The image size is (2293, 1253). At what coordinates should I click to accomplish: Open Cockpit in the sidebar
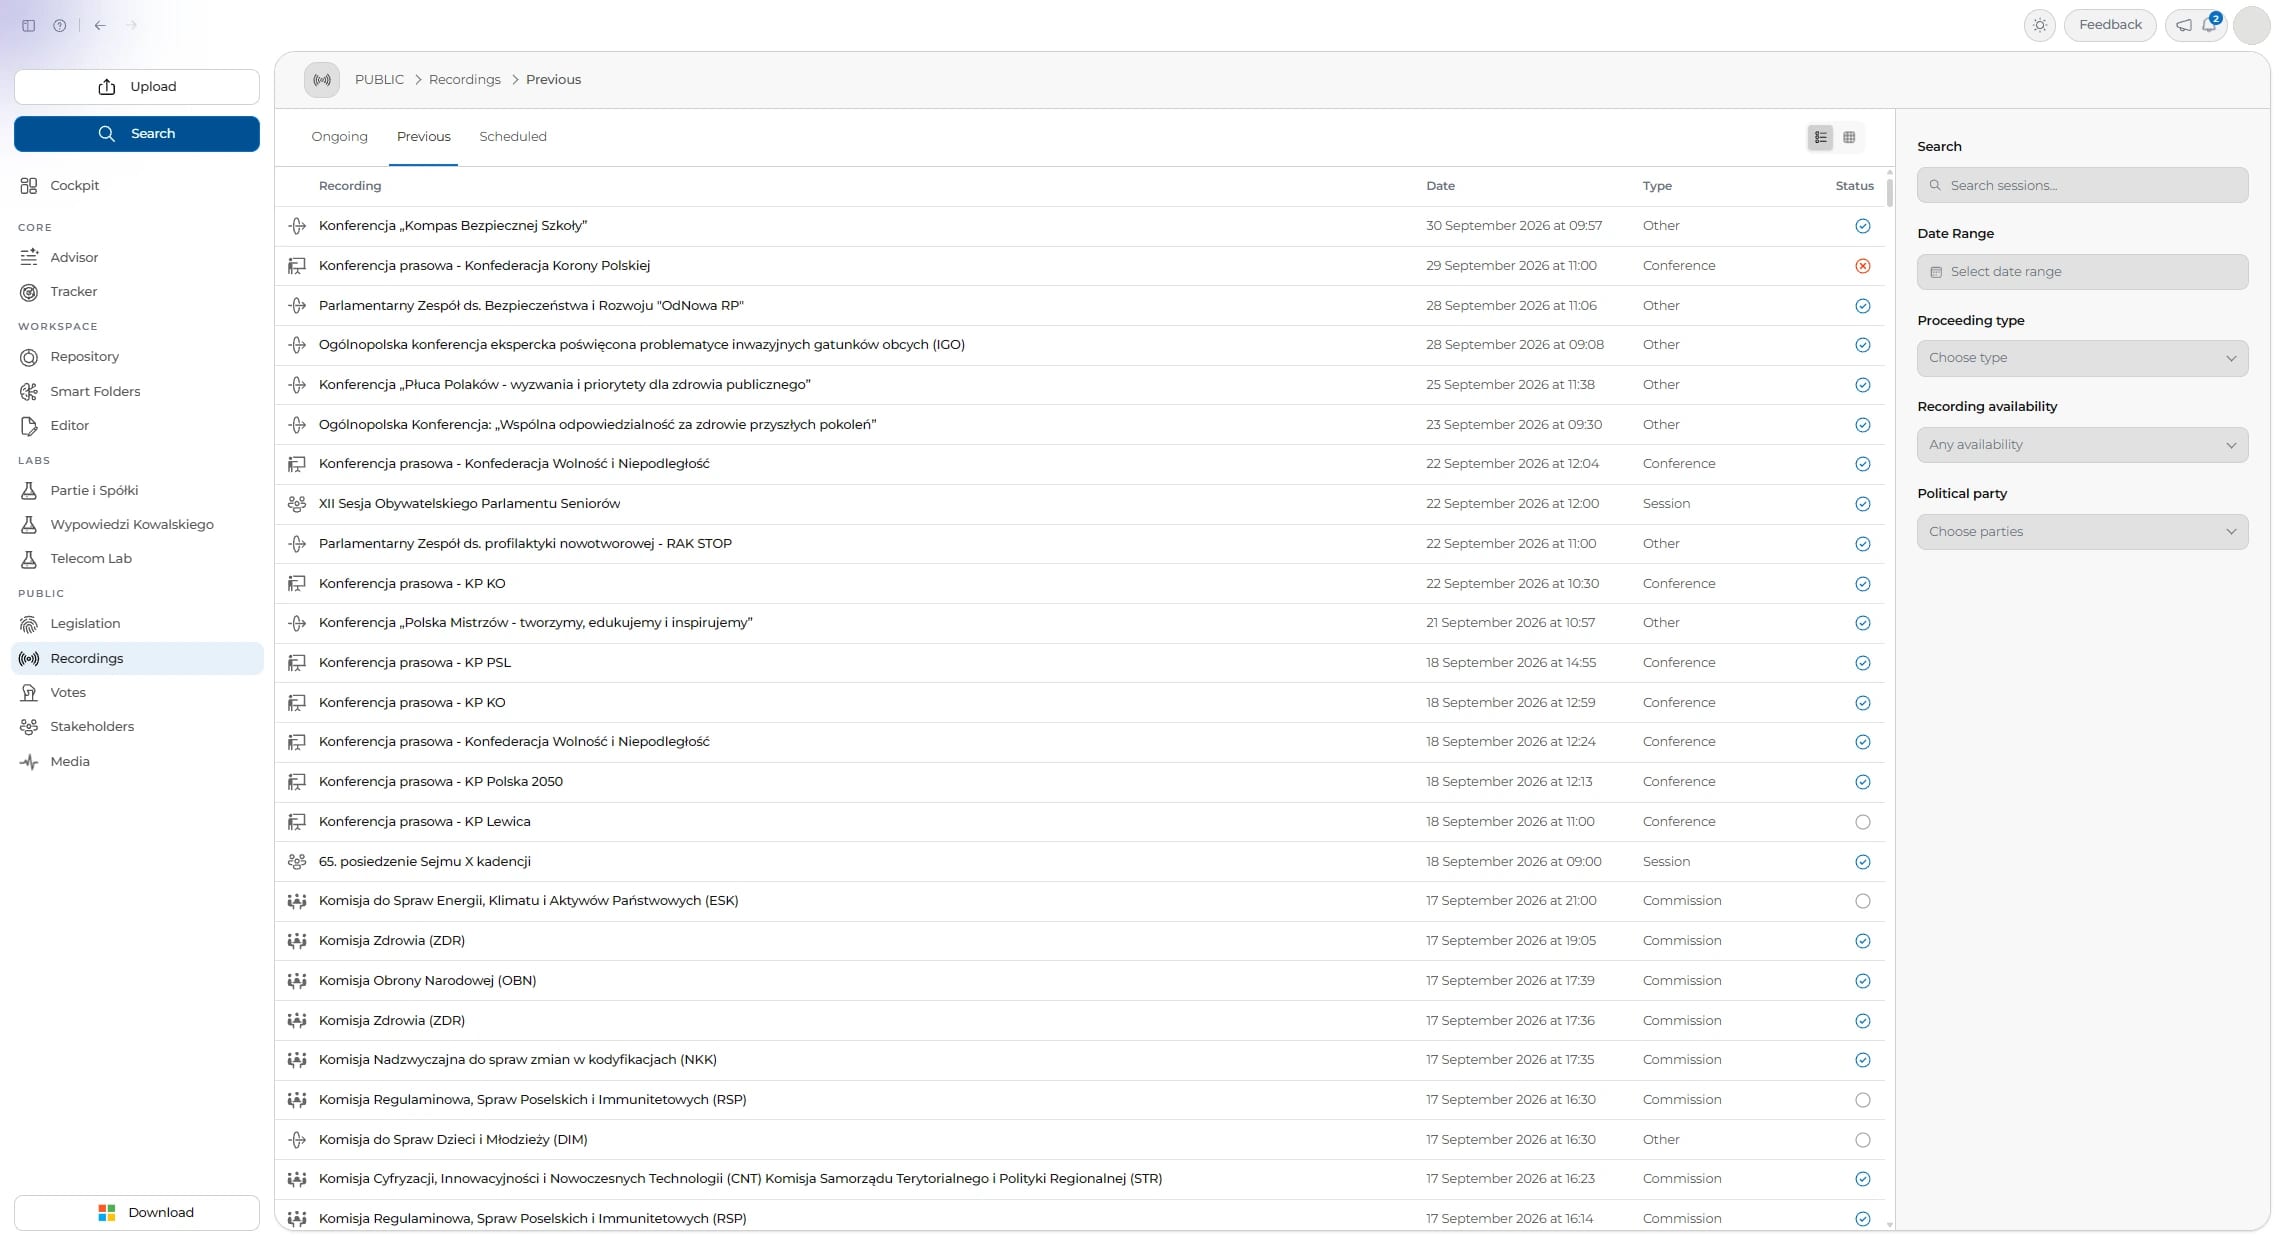(137, 186)
